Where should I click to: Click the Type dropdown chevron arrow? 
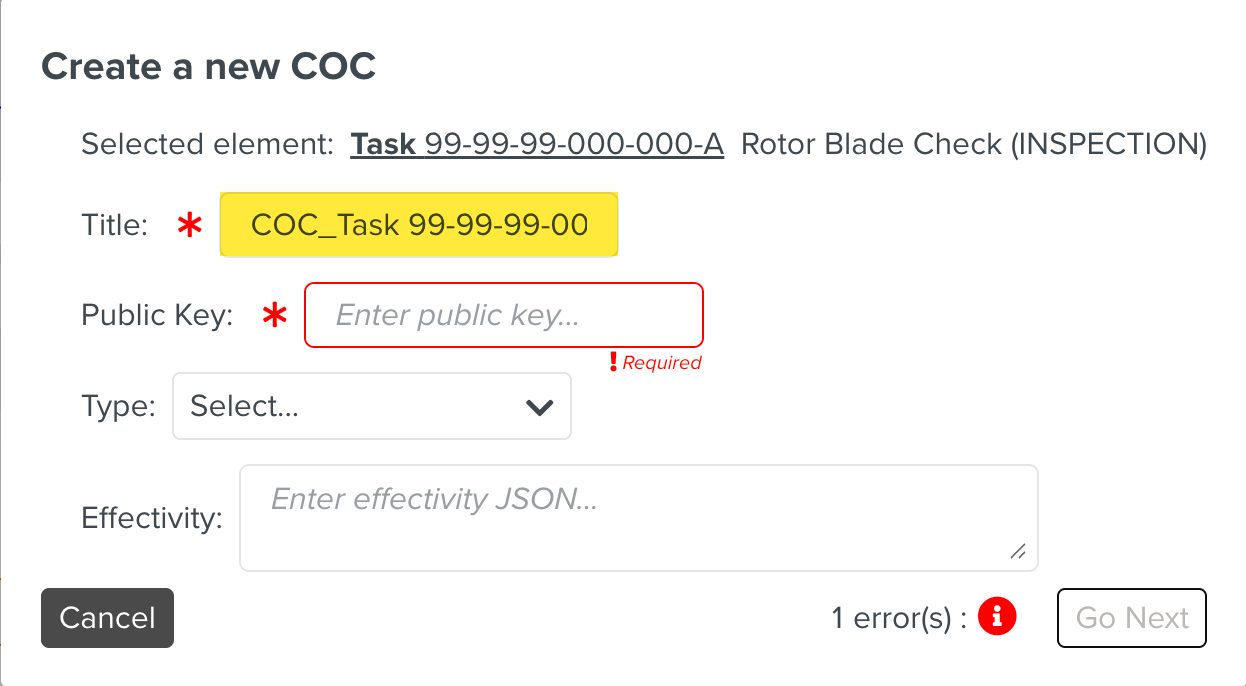point(539,407)
